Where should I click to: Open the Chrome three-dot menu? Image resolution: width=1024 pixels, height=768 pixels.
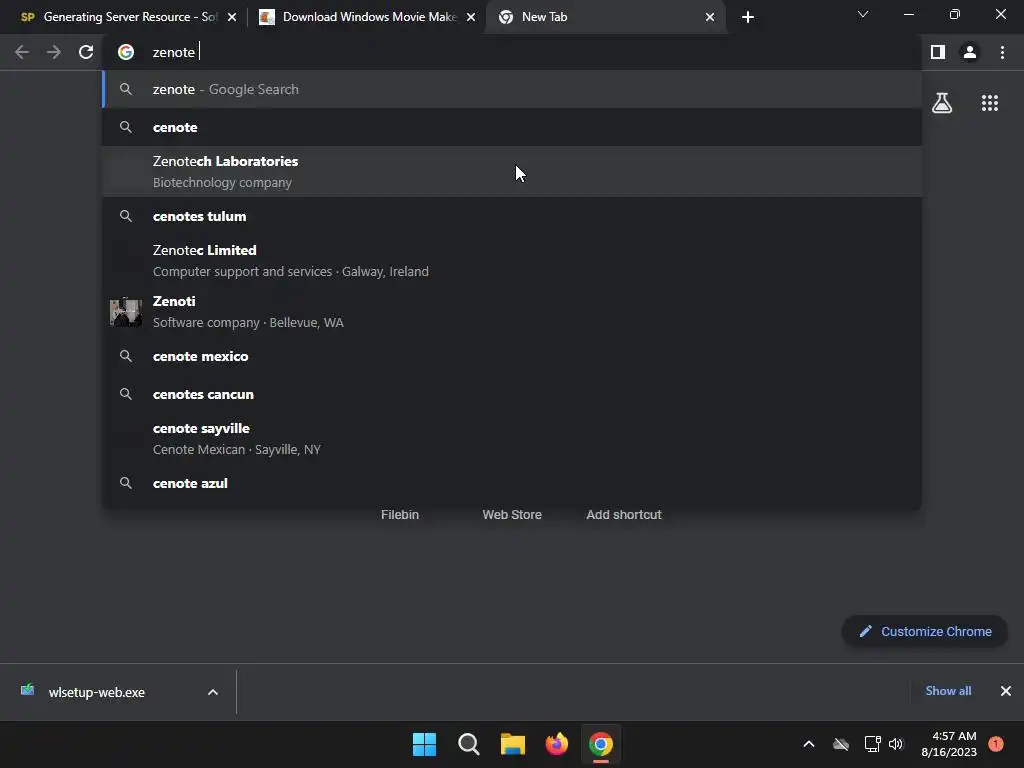click(x=1002, y=52)
